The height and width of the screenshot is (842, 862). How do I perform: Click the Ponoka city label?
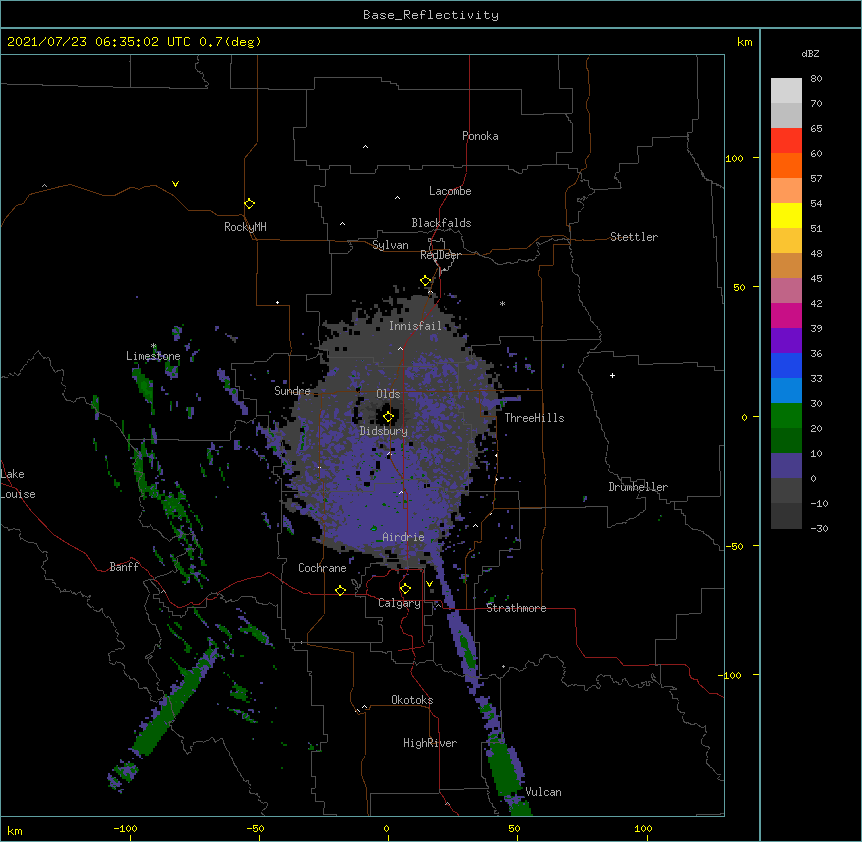480,136
